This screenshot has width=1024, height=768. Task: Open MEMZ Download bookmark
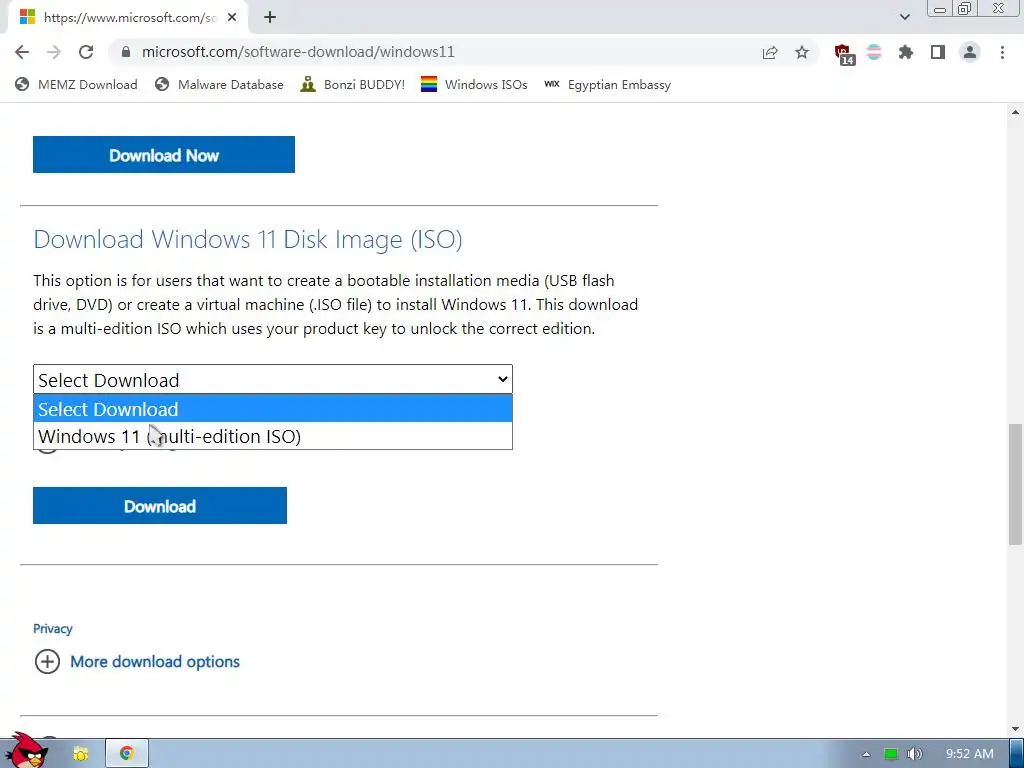click(76, 84)
